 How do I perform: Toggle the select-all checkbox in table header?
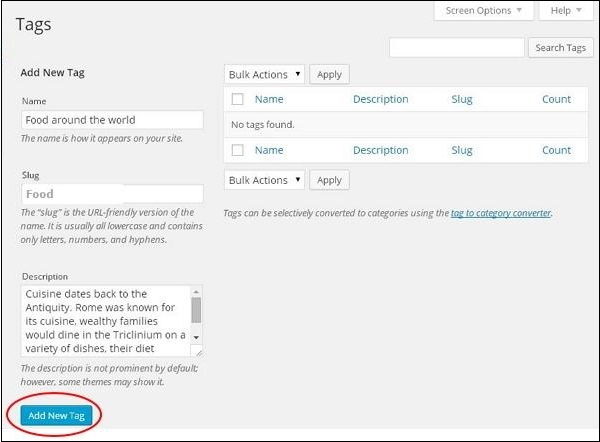[237, 99]
